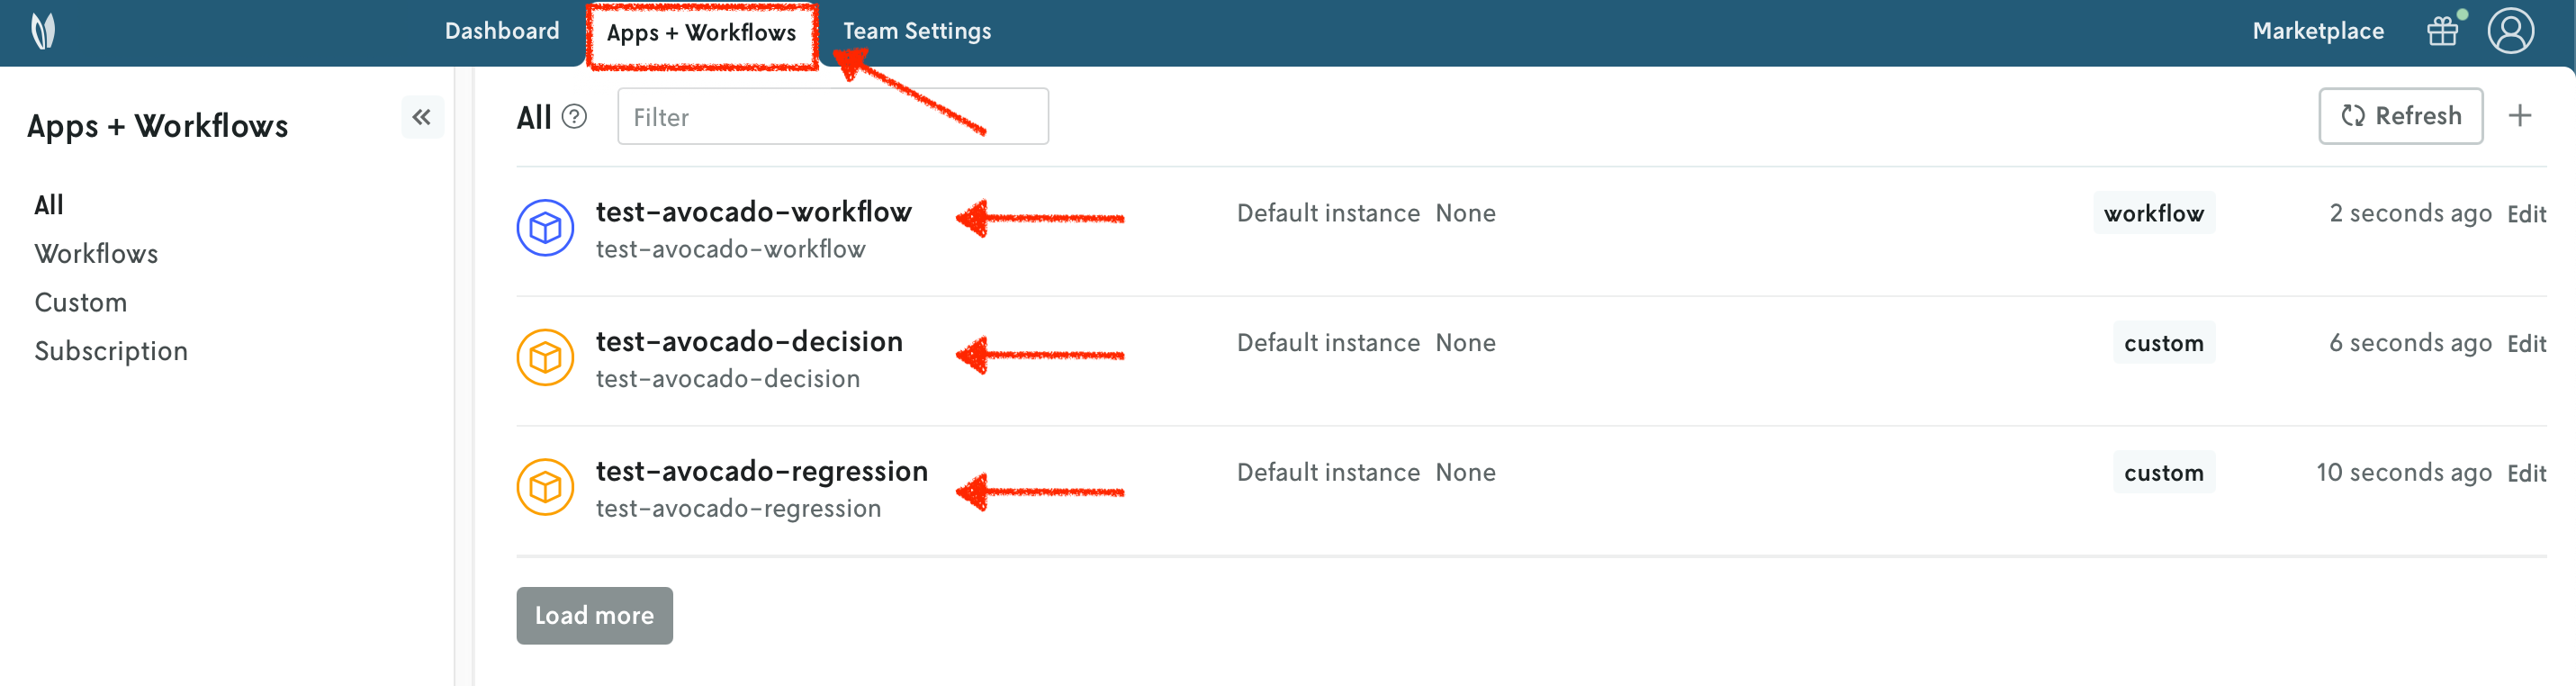
Task: Open the Subscription category in sidebar
Action: pos(111,351)
